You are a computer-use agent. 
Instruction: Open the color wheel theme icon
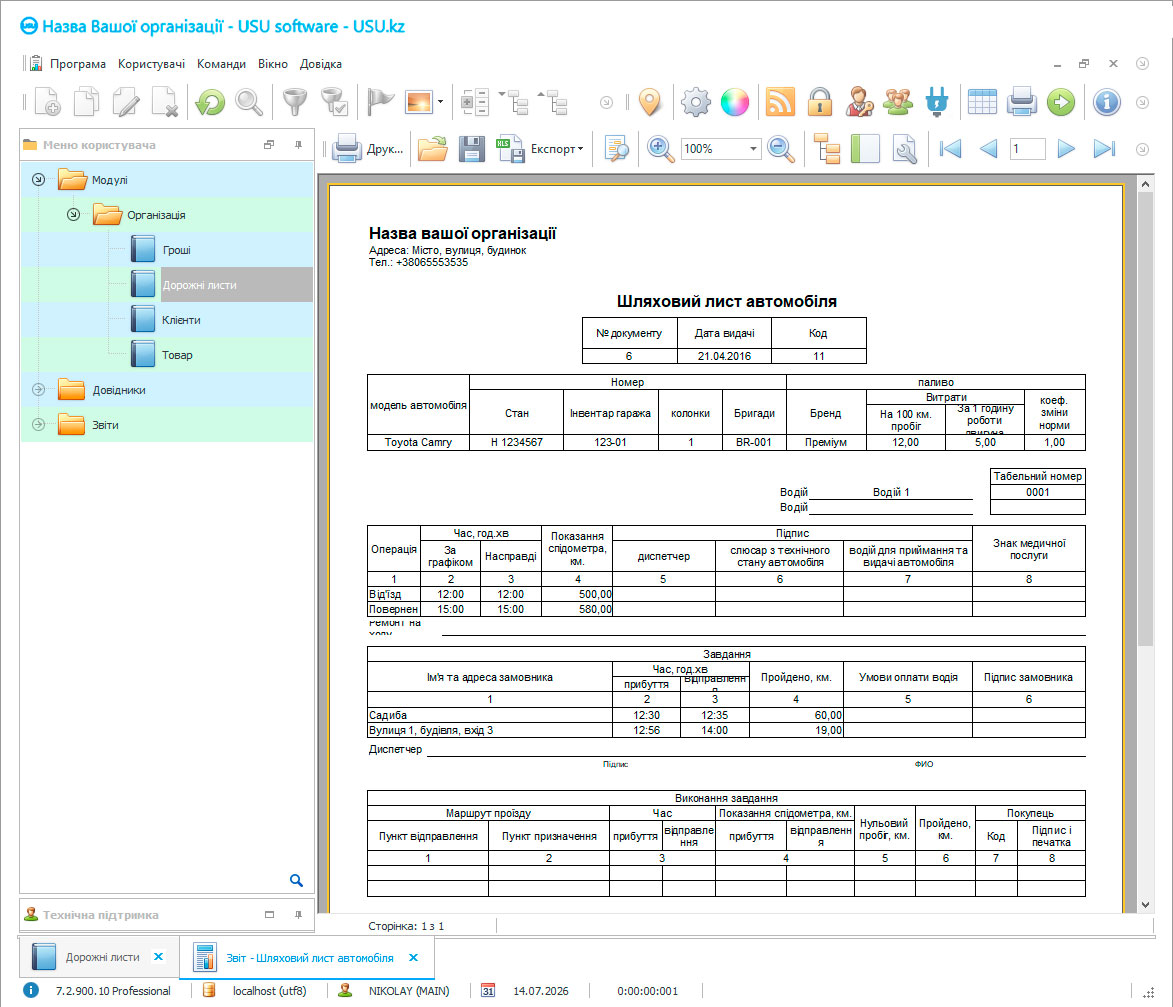735,102
